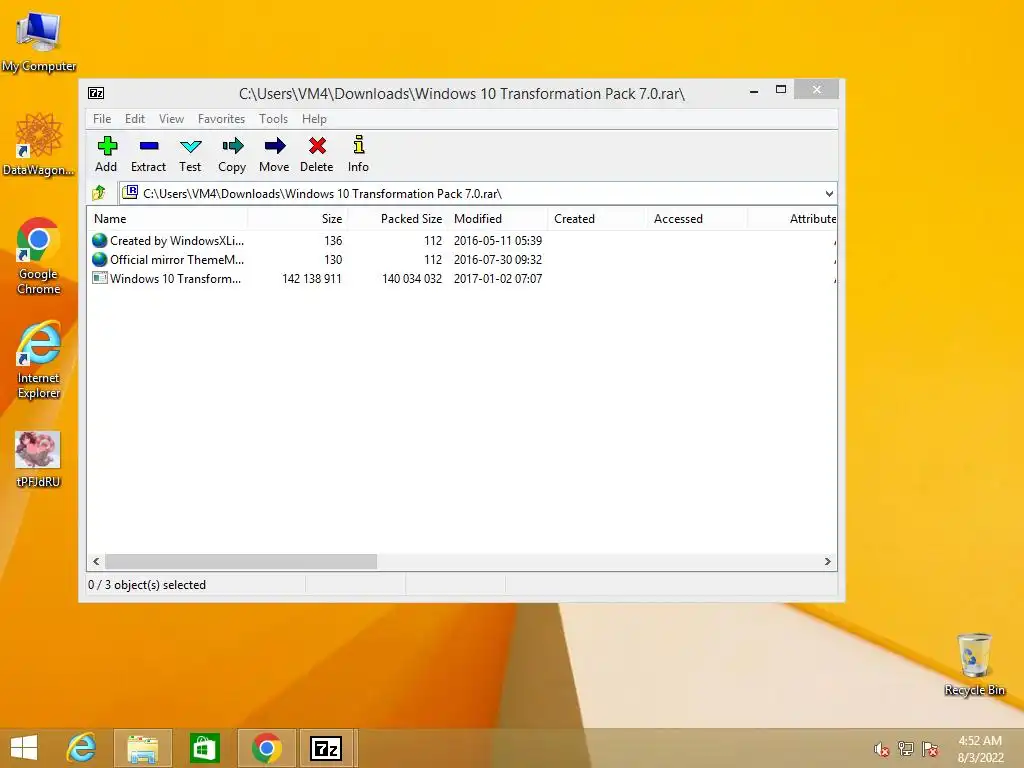The width and height of the screenshot is (1024, 768).
Task: Sort by Modified column header
Action: pos(498,219)
